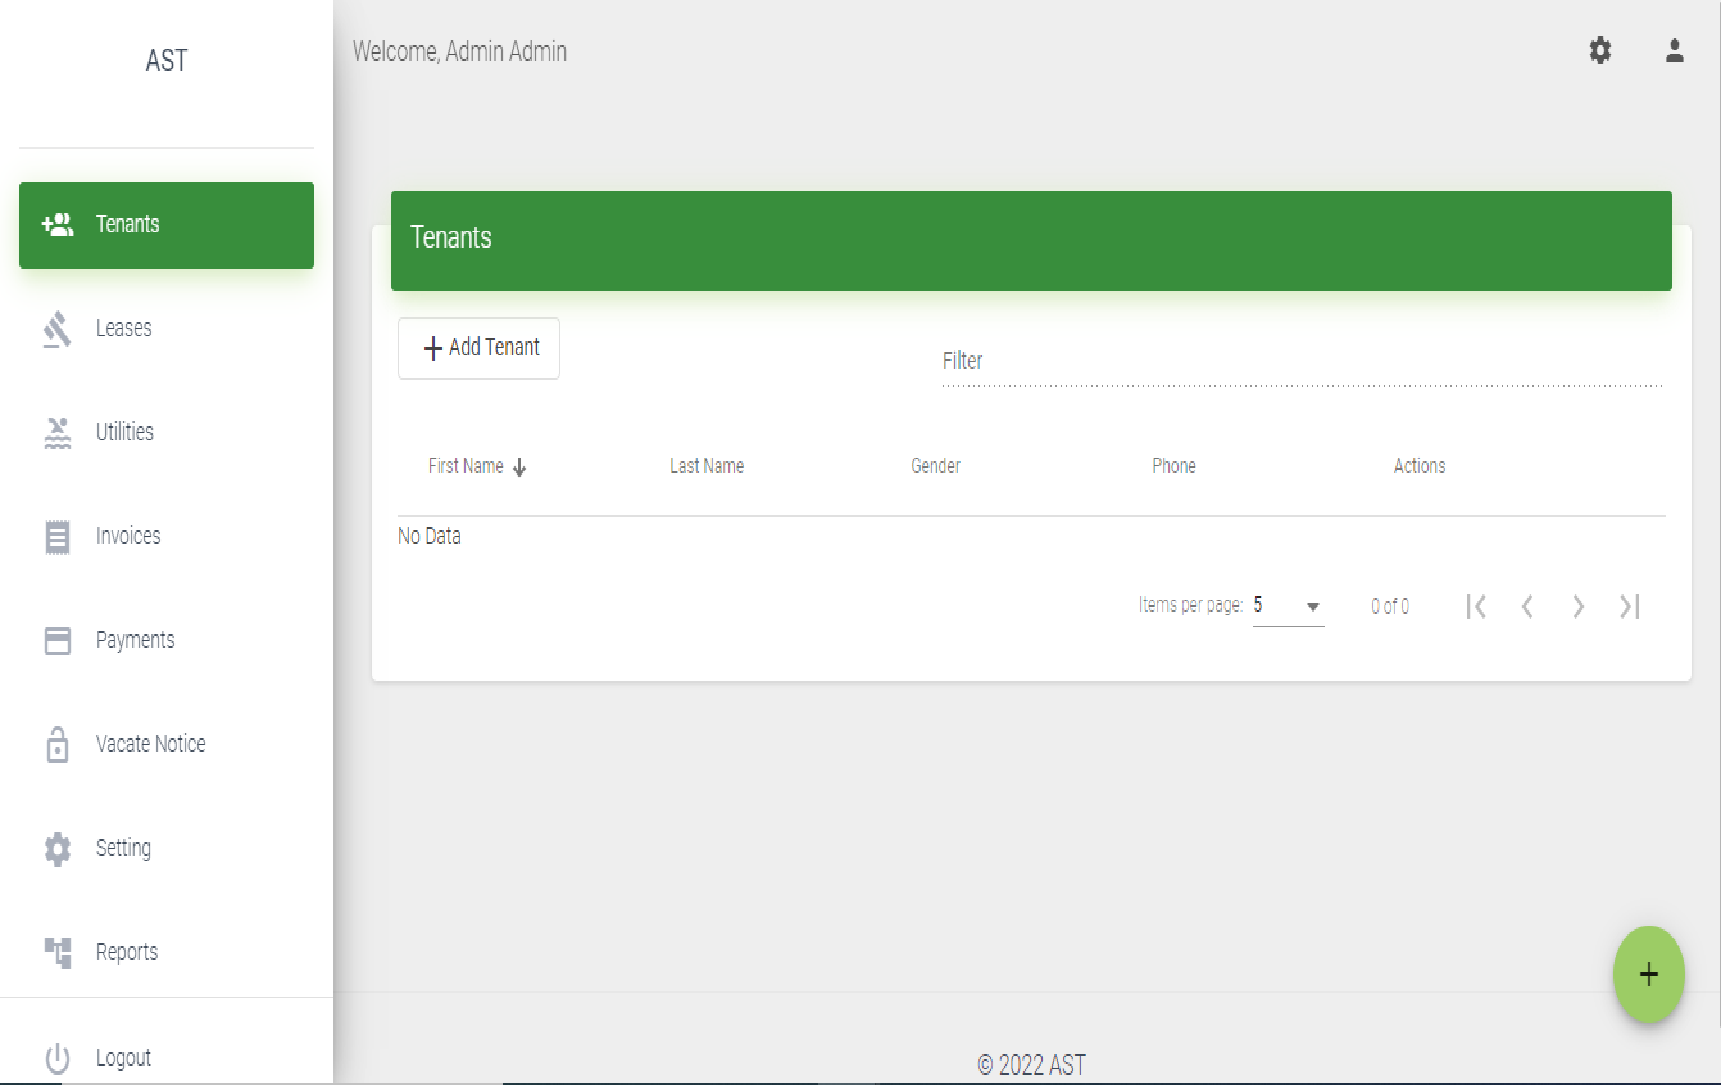Viewport: 1721px width, 1085px height.
Task: Open the Vacate Notice page
Action: [x=150, y=744]
